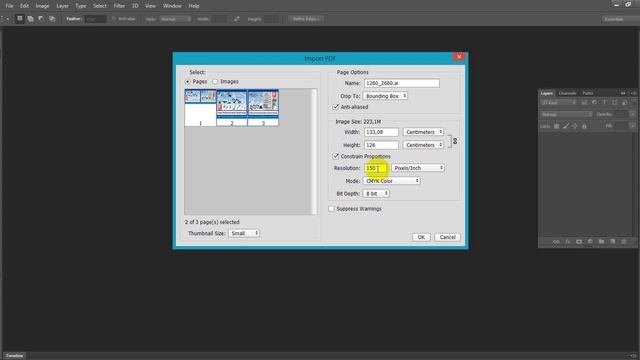Click swap width and height icon

tap(237, 19)
